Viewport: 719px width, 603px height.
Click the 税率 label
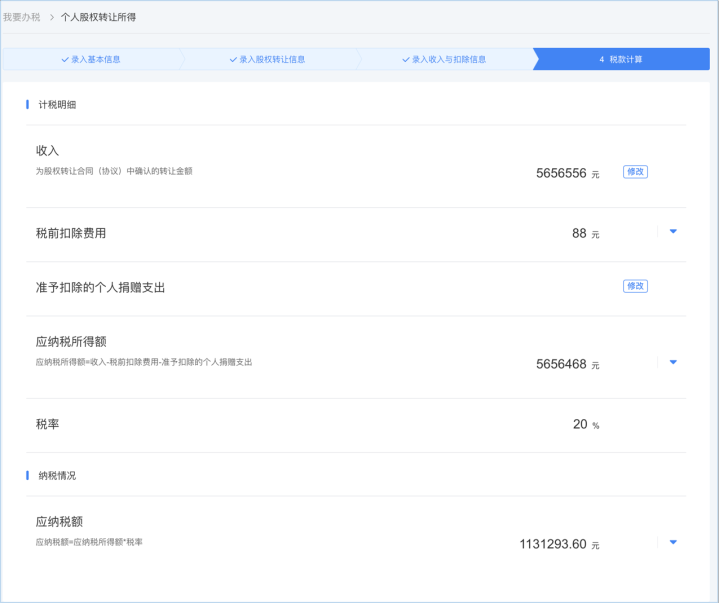click(x=47, y=424)
